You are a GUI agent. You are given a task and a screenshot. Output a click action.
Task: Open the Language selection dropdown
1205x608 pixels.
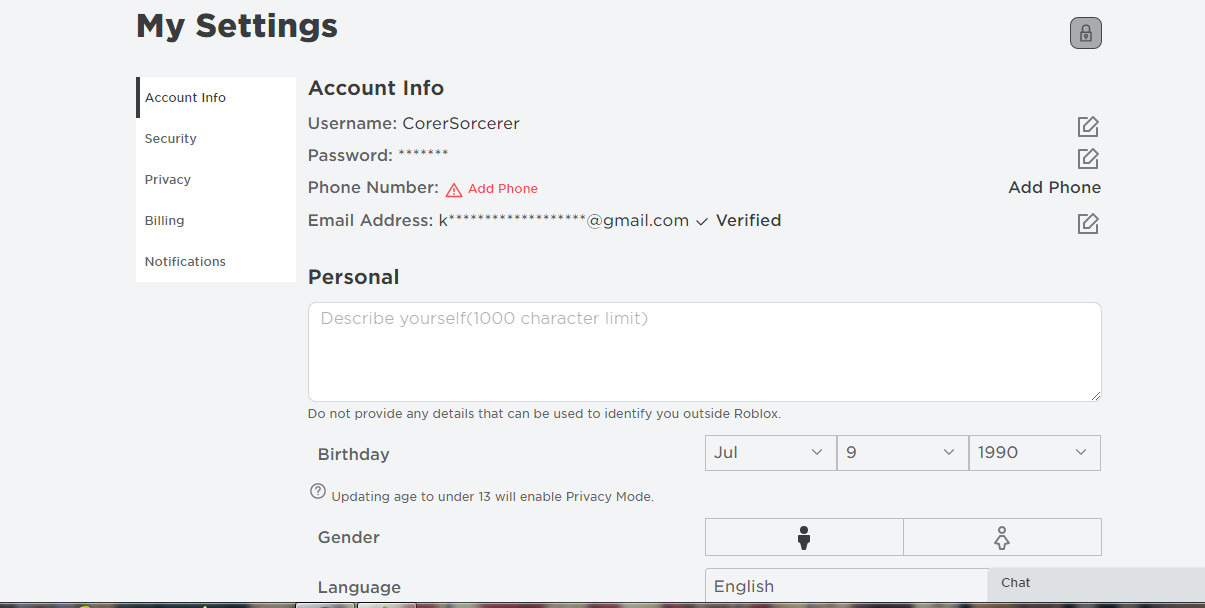click(846, 586)
